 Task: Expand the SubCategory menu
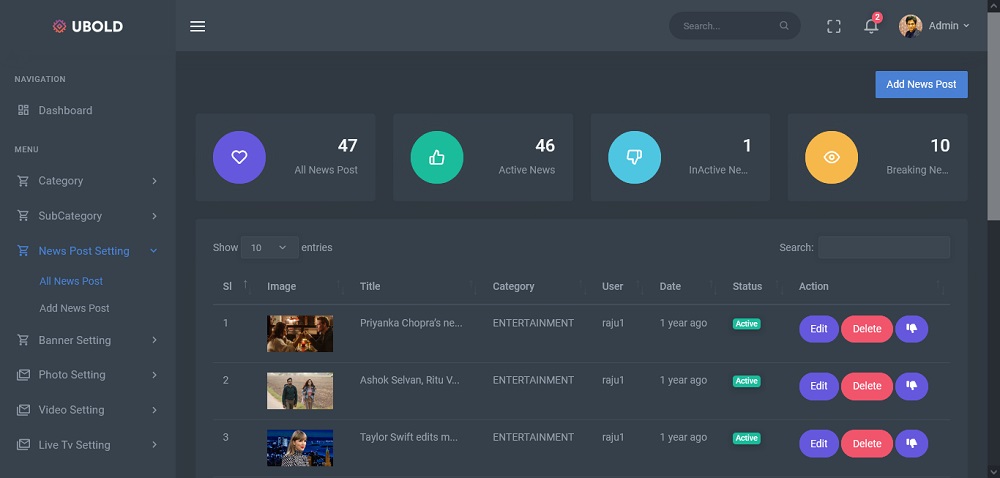click(154, 216)
